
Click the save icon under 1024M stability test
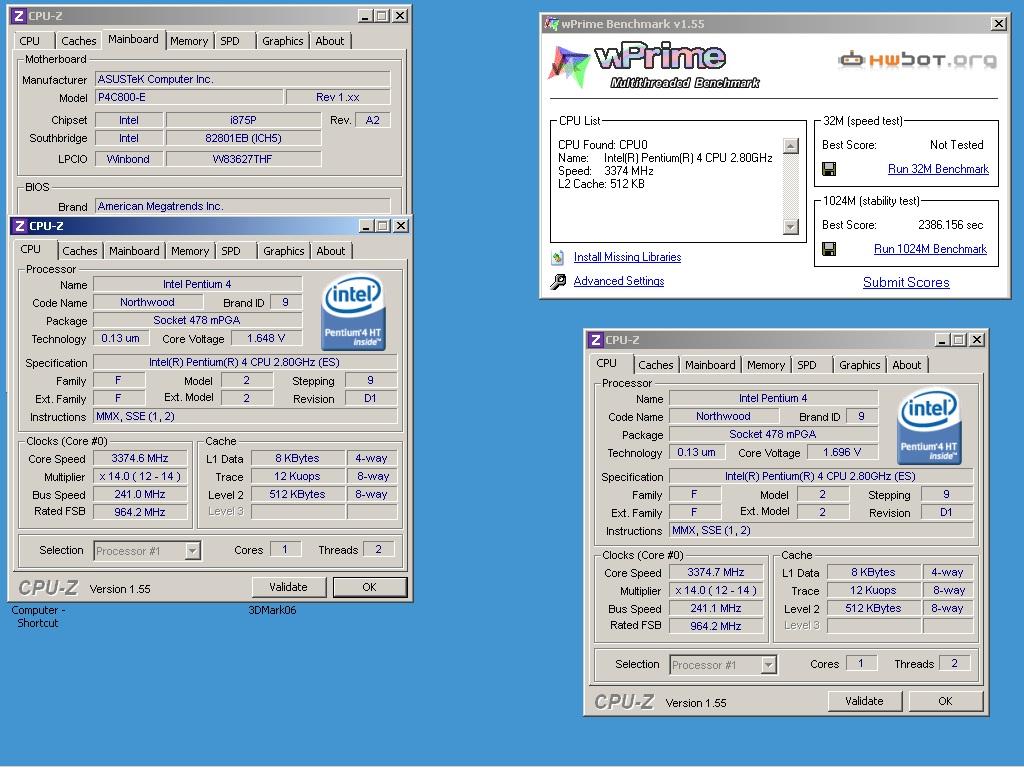click(829, 249)
